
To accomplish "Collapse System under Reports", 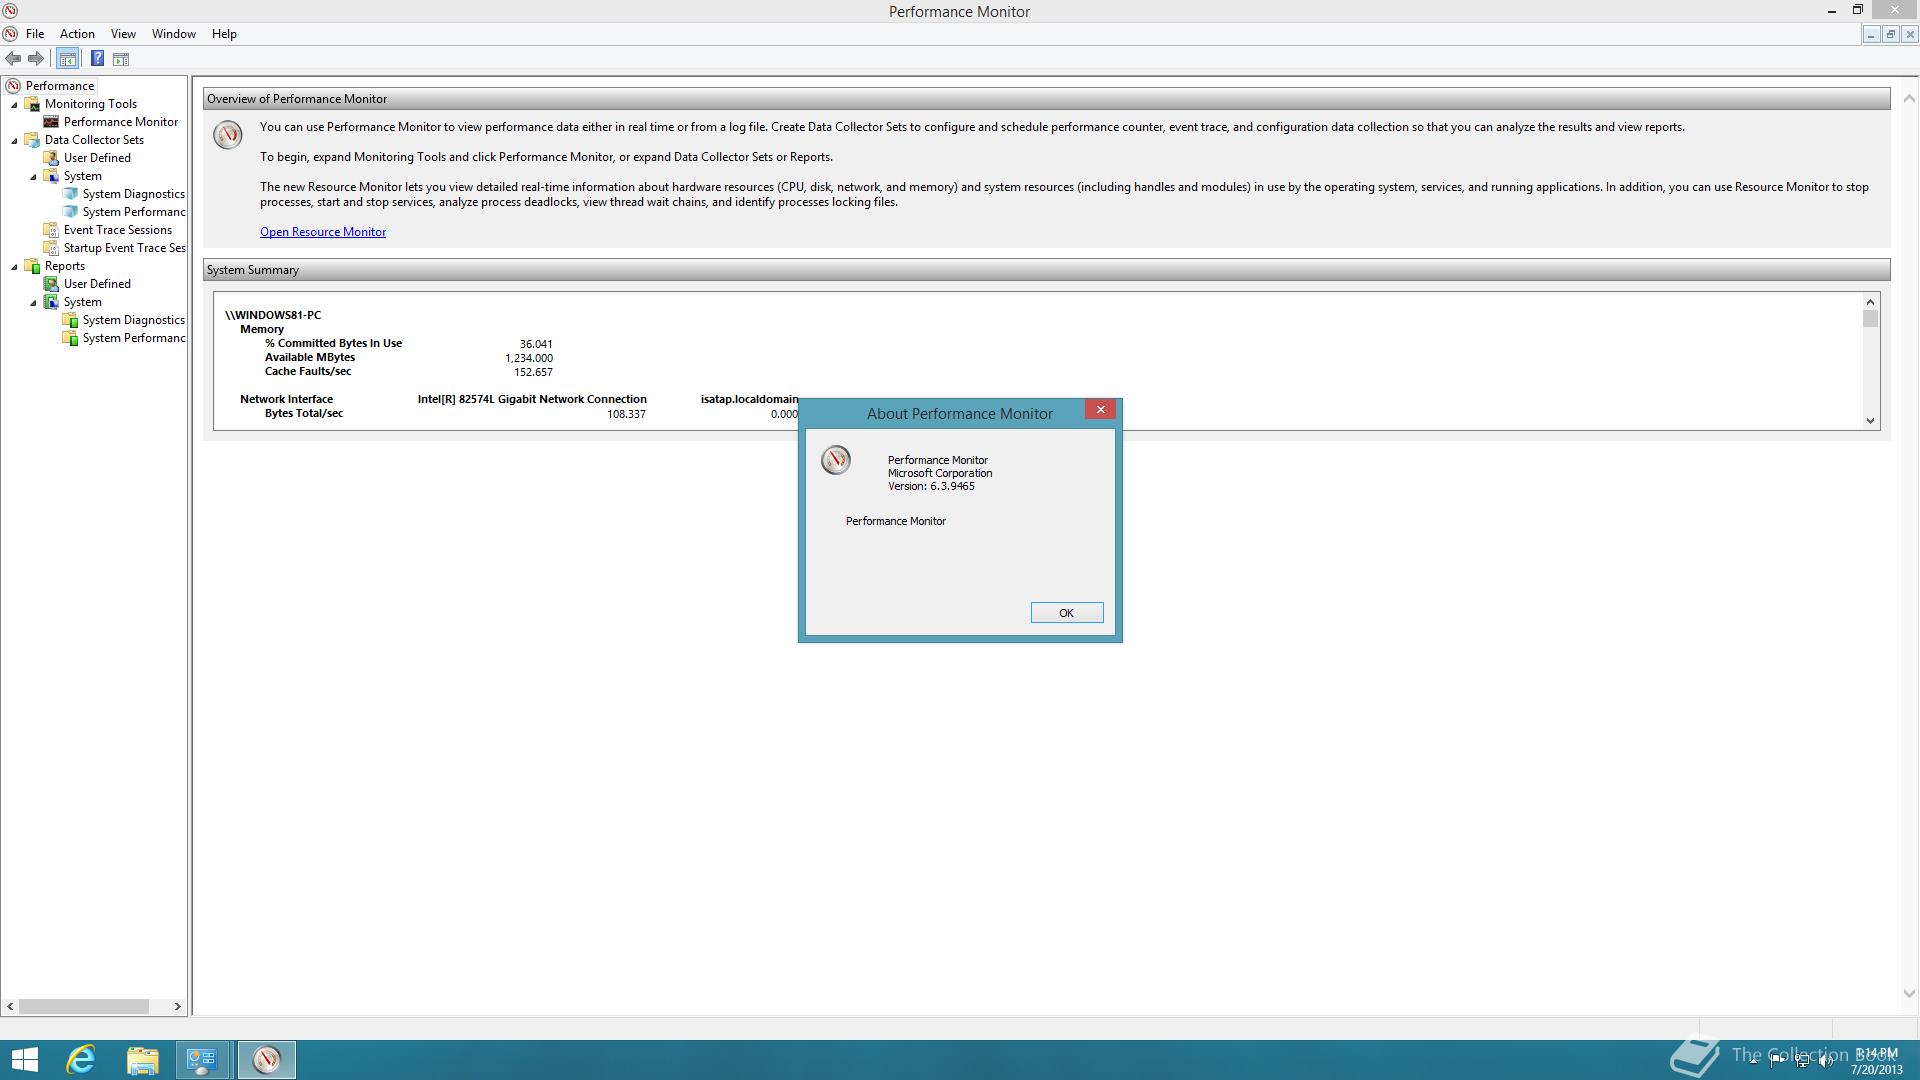I will point(33,302).
